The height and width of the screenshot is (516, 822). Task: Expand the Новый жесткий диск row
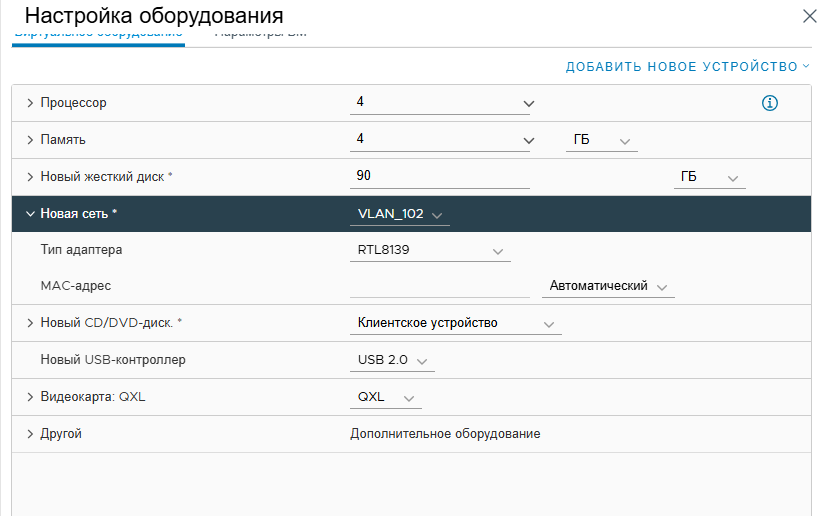[30, 177]
